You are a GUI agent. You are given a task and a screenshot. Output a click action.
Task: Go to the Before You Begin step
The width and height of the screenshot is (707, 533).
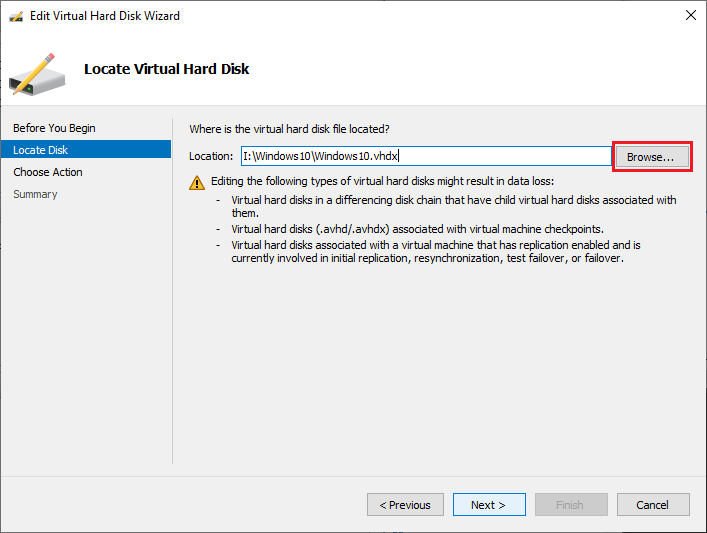tap(54, 128)
